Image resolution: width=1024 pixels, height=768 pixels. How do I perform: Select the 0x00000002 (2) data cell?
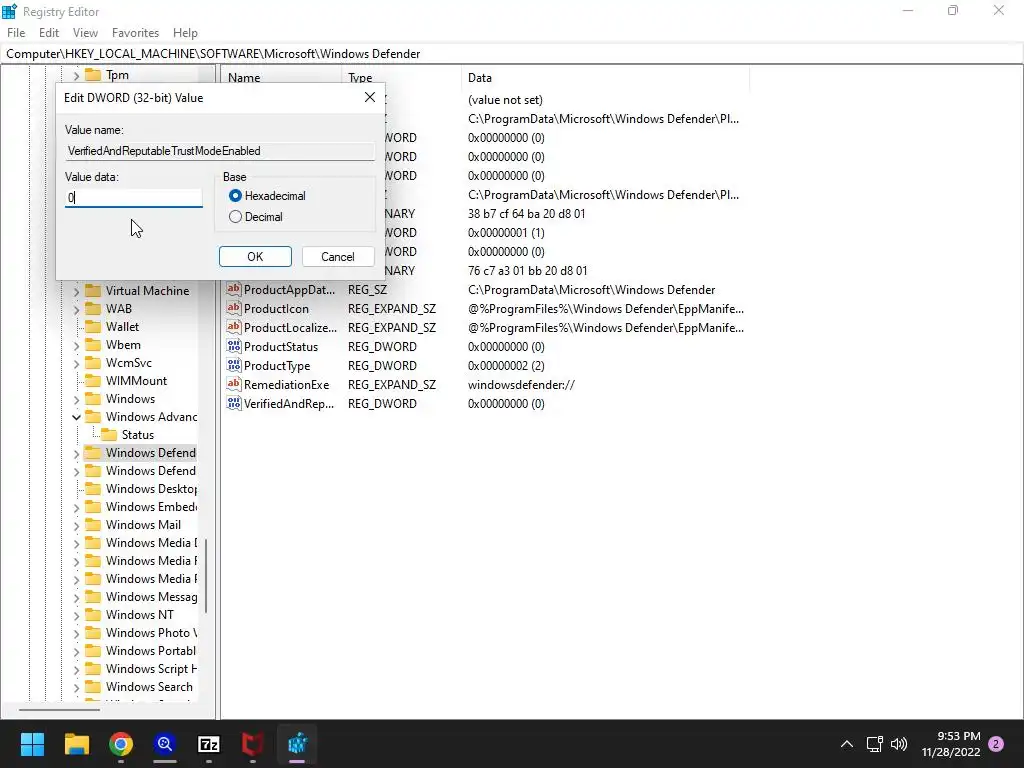coord(506,366)
